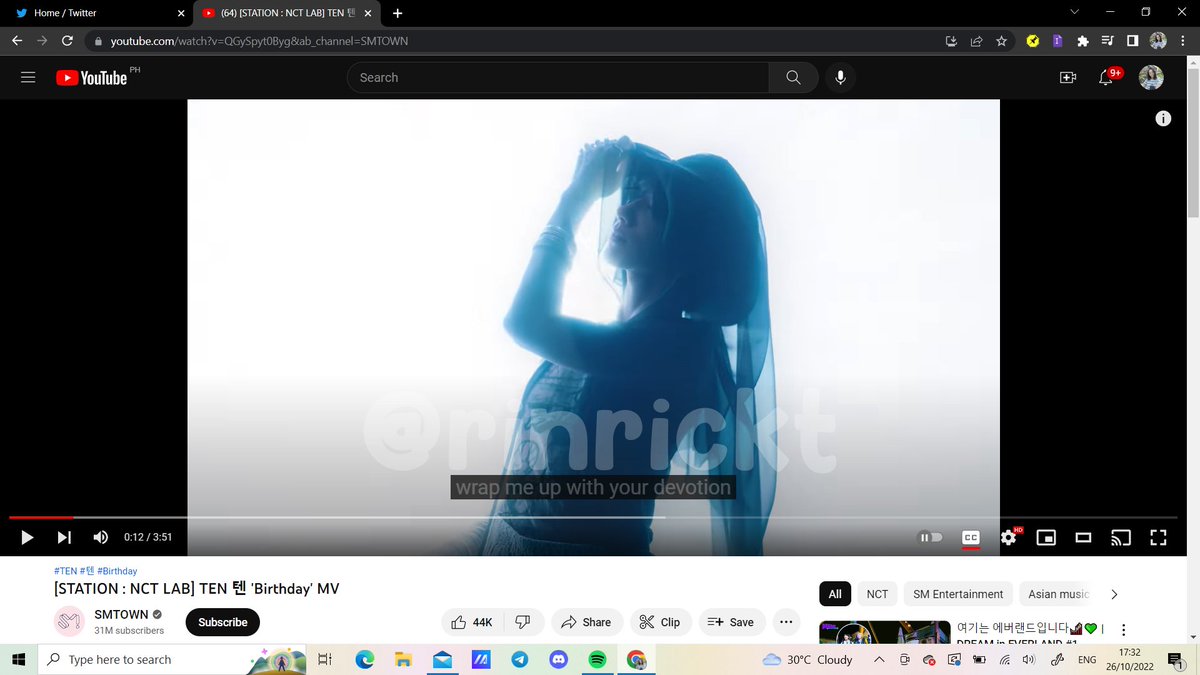Open Spotify from taskbar
This screenshot has height=675, width=1200.
pos(597,659)
